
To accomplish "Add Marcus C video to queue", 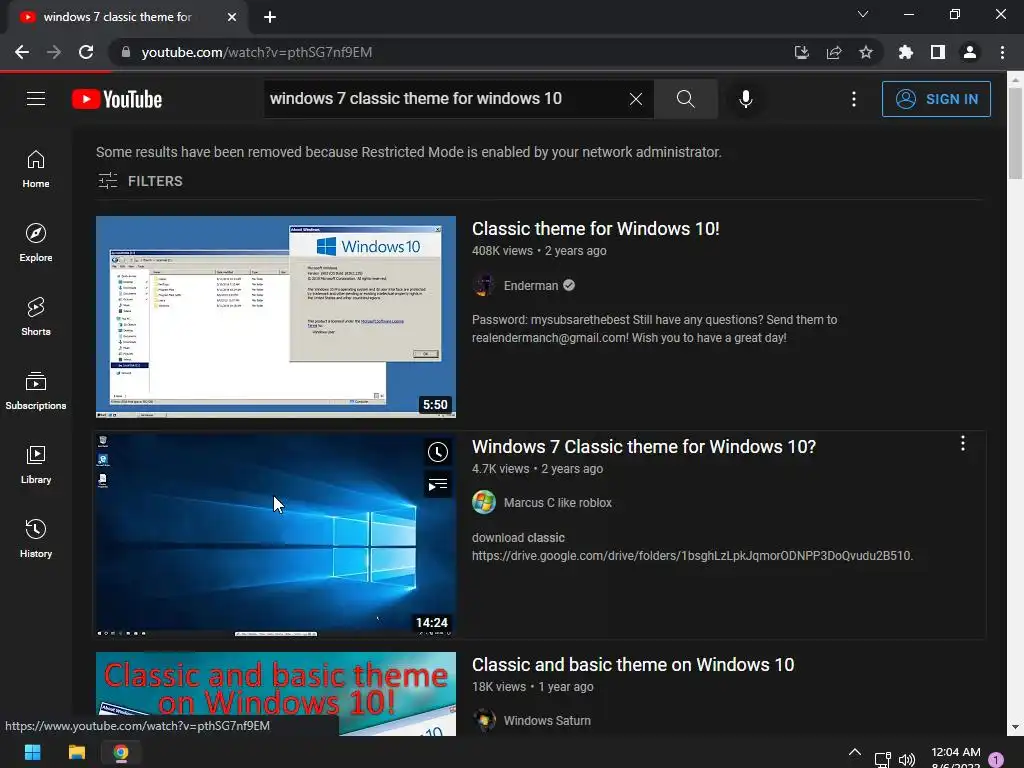I will (x=438, y=485).
